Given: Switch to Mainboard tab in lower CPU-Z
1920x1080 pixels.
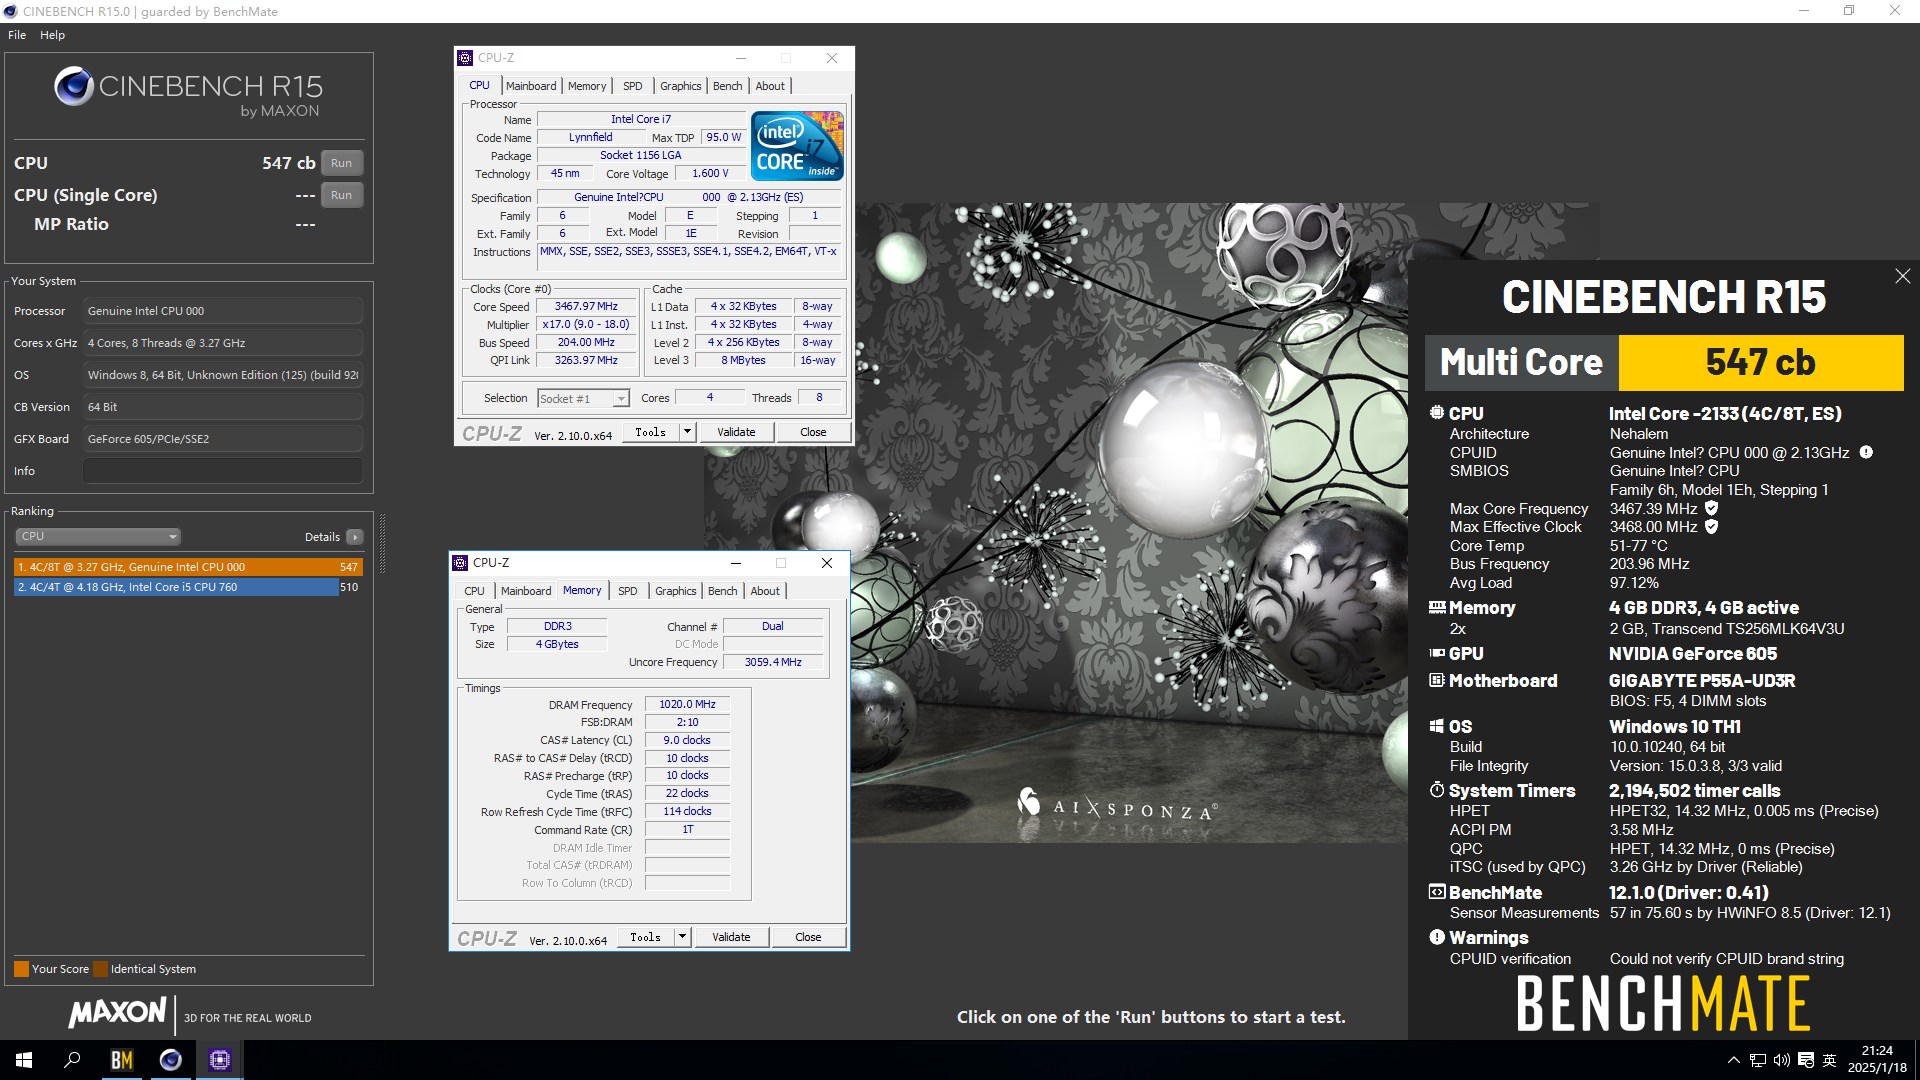Looking at the screenshot, I should [525, 591].
